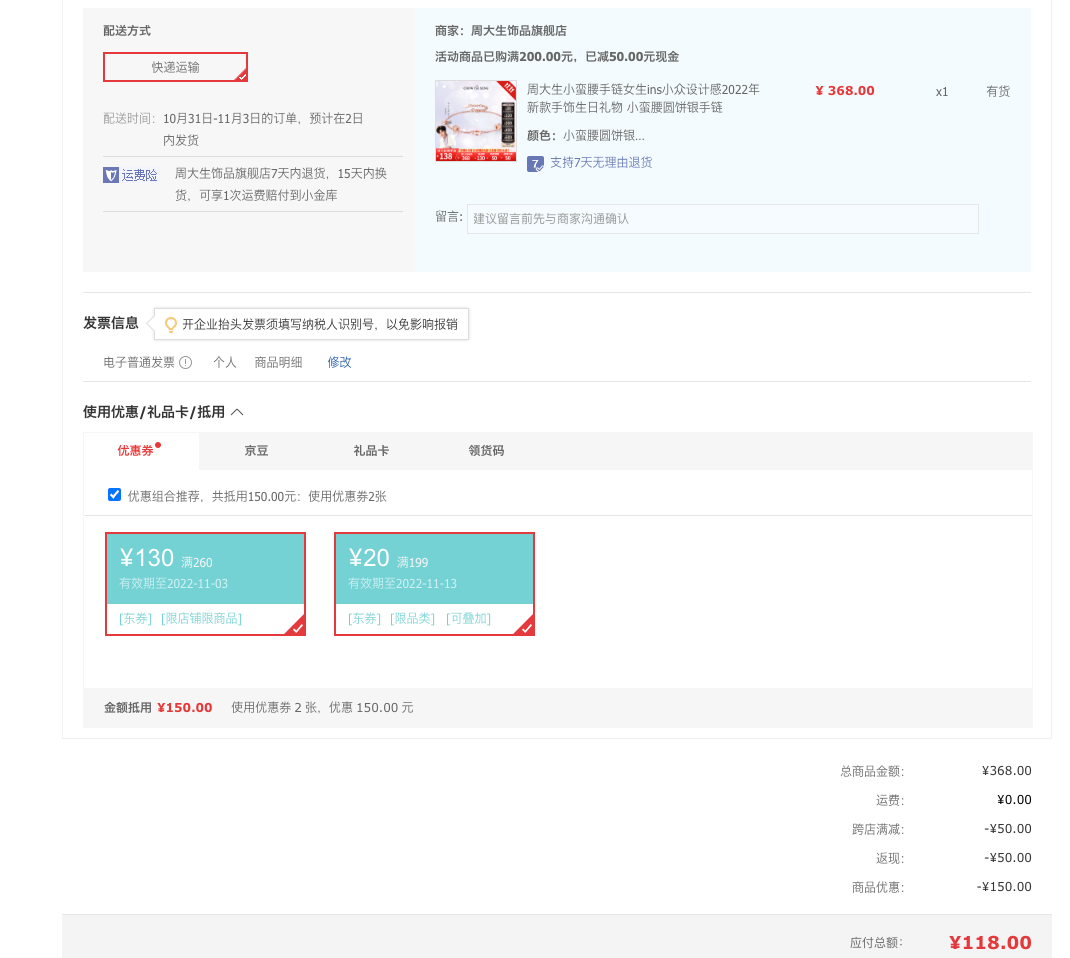The height and width of the screenshot is (958, 1070).
Task: Click 修改 to edit invoice info
Action: click(x=339, y=362)
